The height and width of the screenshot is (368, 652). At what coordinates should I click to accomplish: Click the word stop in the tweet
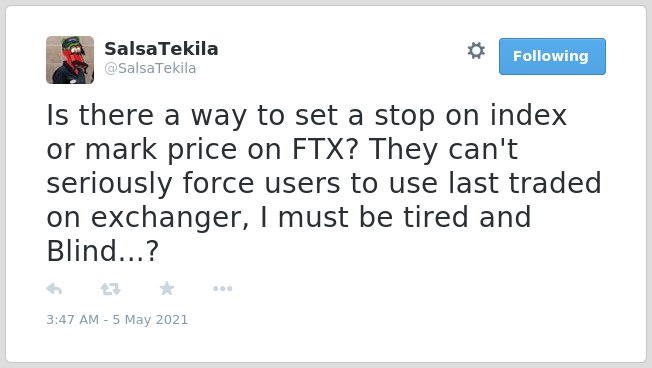click(405, 116)
